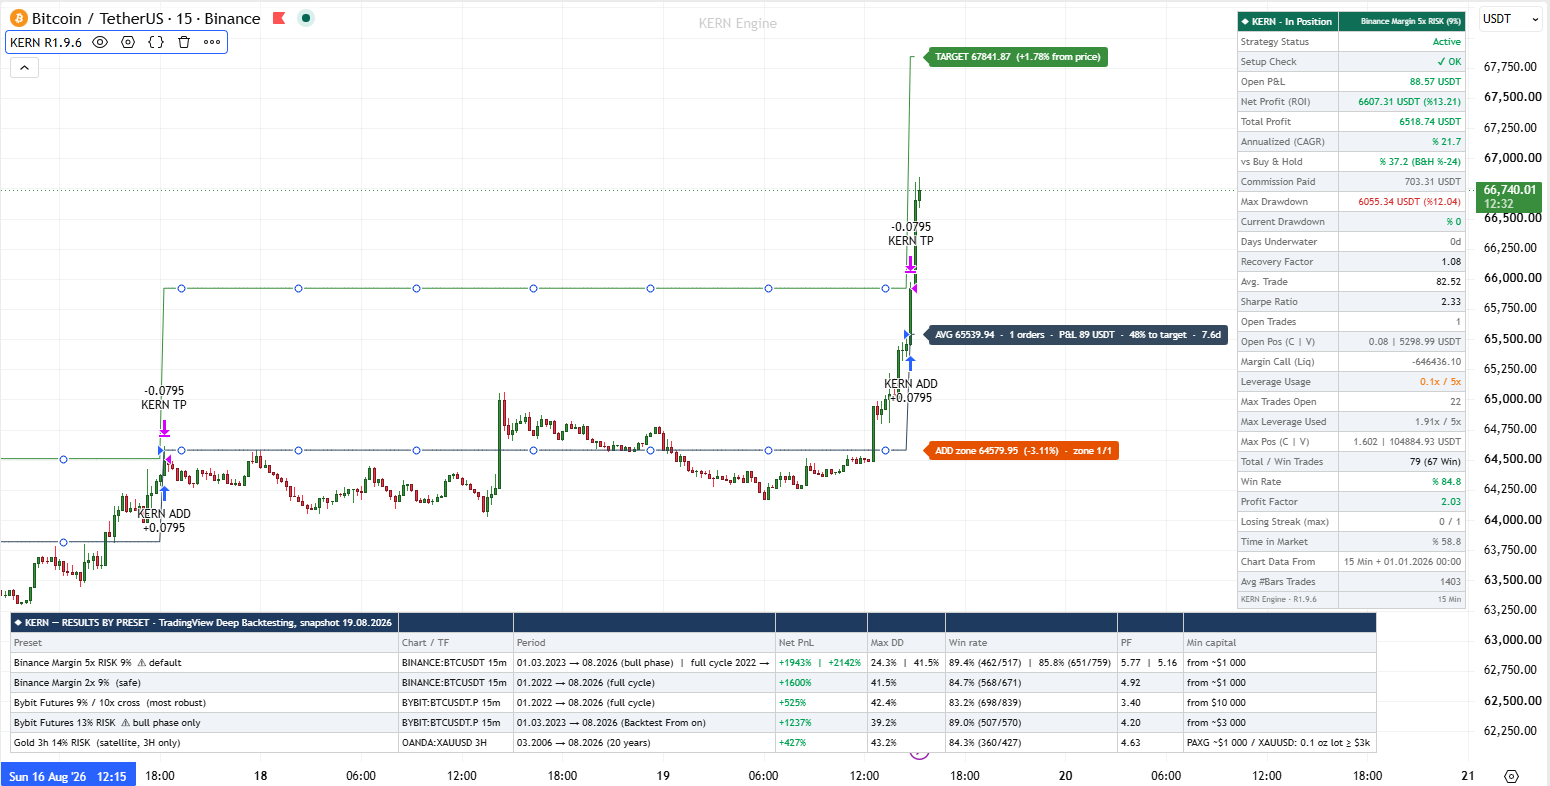Image resolution: width=1550 pixels, height=786 pixels.
Task: Click the Open P&L value '88.57 USDT'
Action: pyautogui.click(x=1435, y=82)
